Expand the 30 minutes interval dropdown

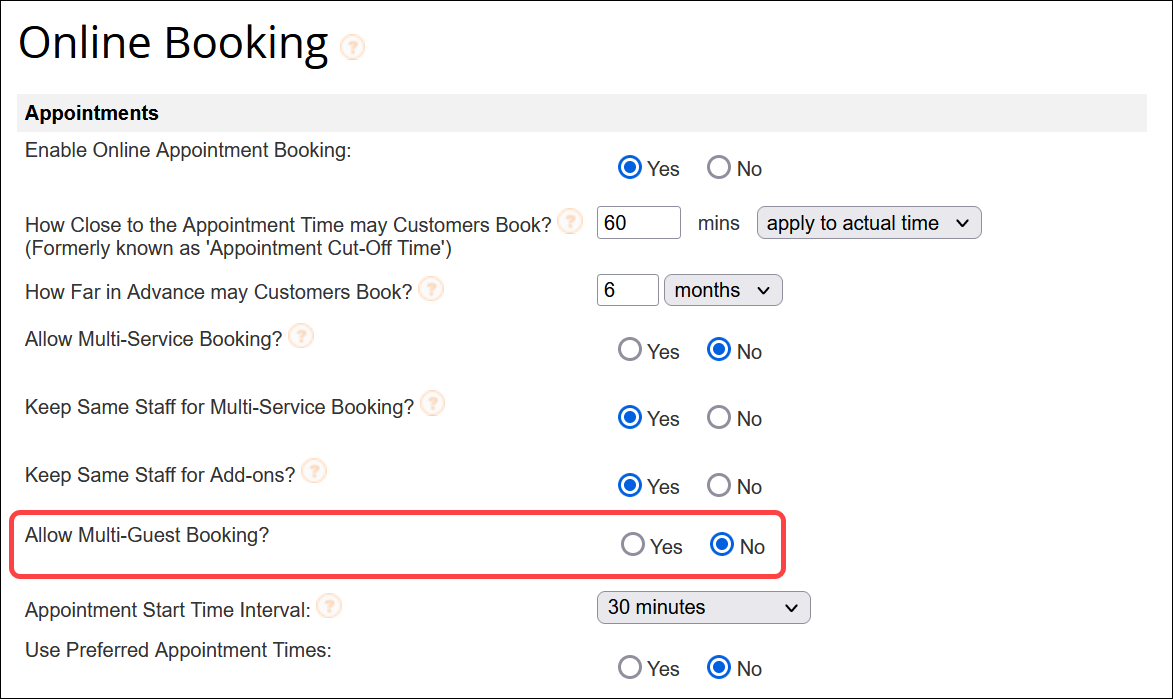(704, 607)
